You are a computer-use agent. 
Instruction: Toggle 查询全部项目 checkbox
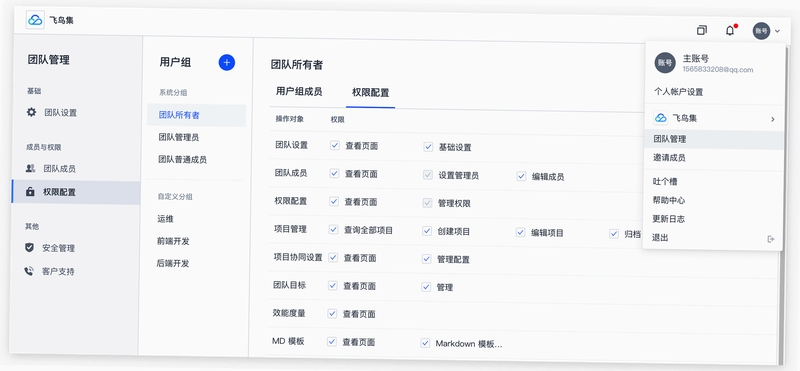334,230
